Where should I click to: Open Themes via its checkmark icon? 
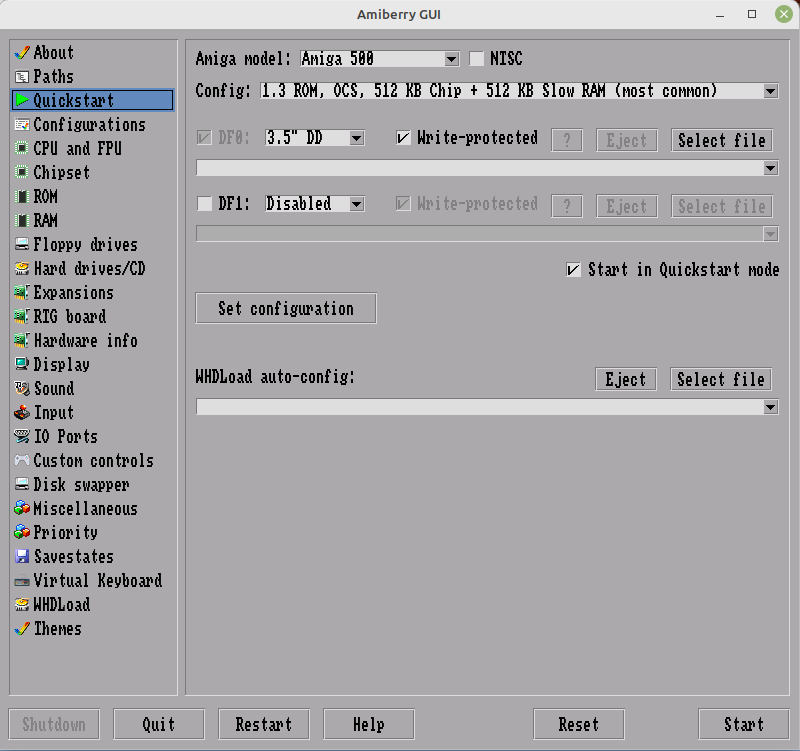click(22, 629)
